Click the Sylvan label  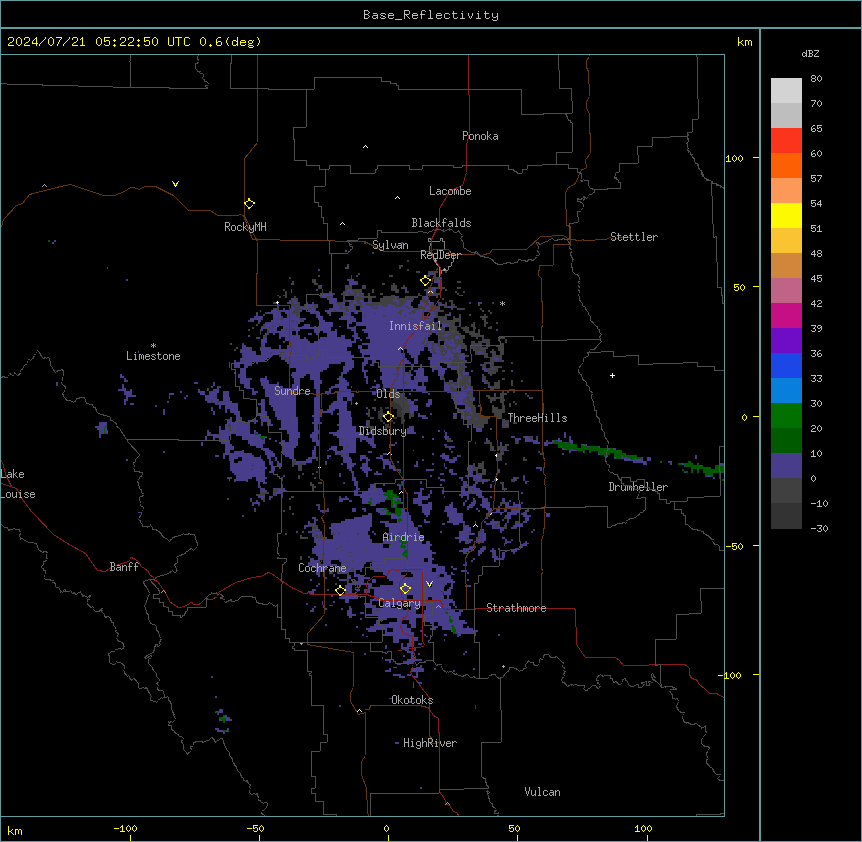(x=390, y=245)
